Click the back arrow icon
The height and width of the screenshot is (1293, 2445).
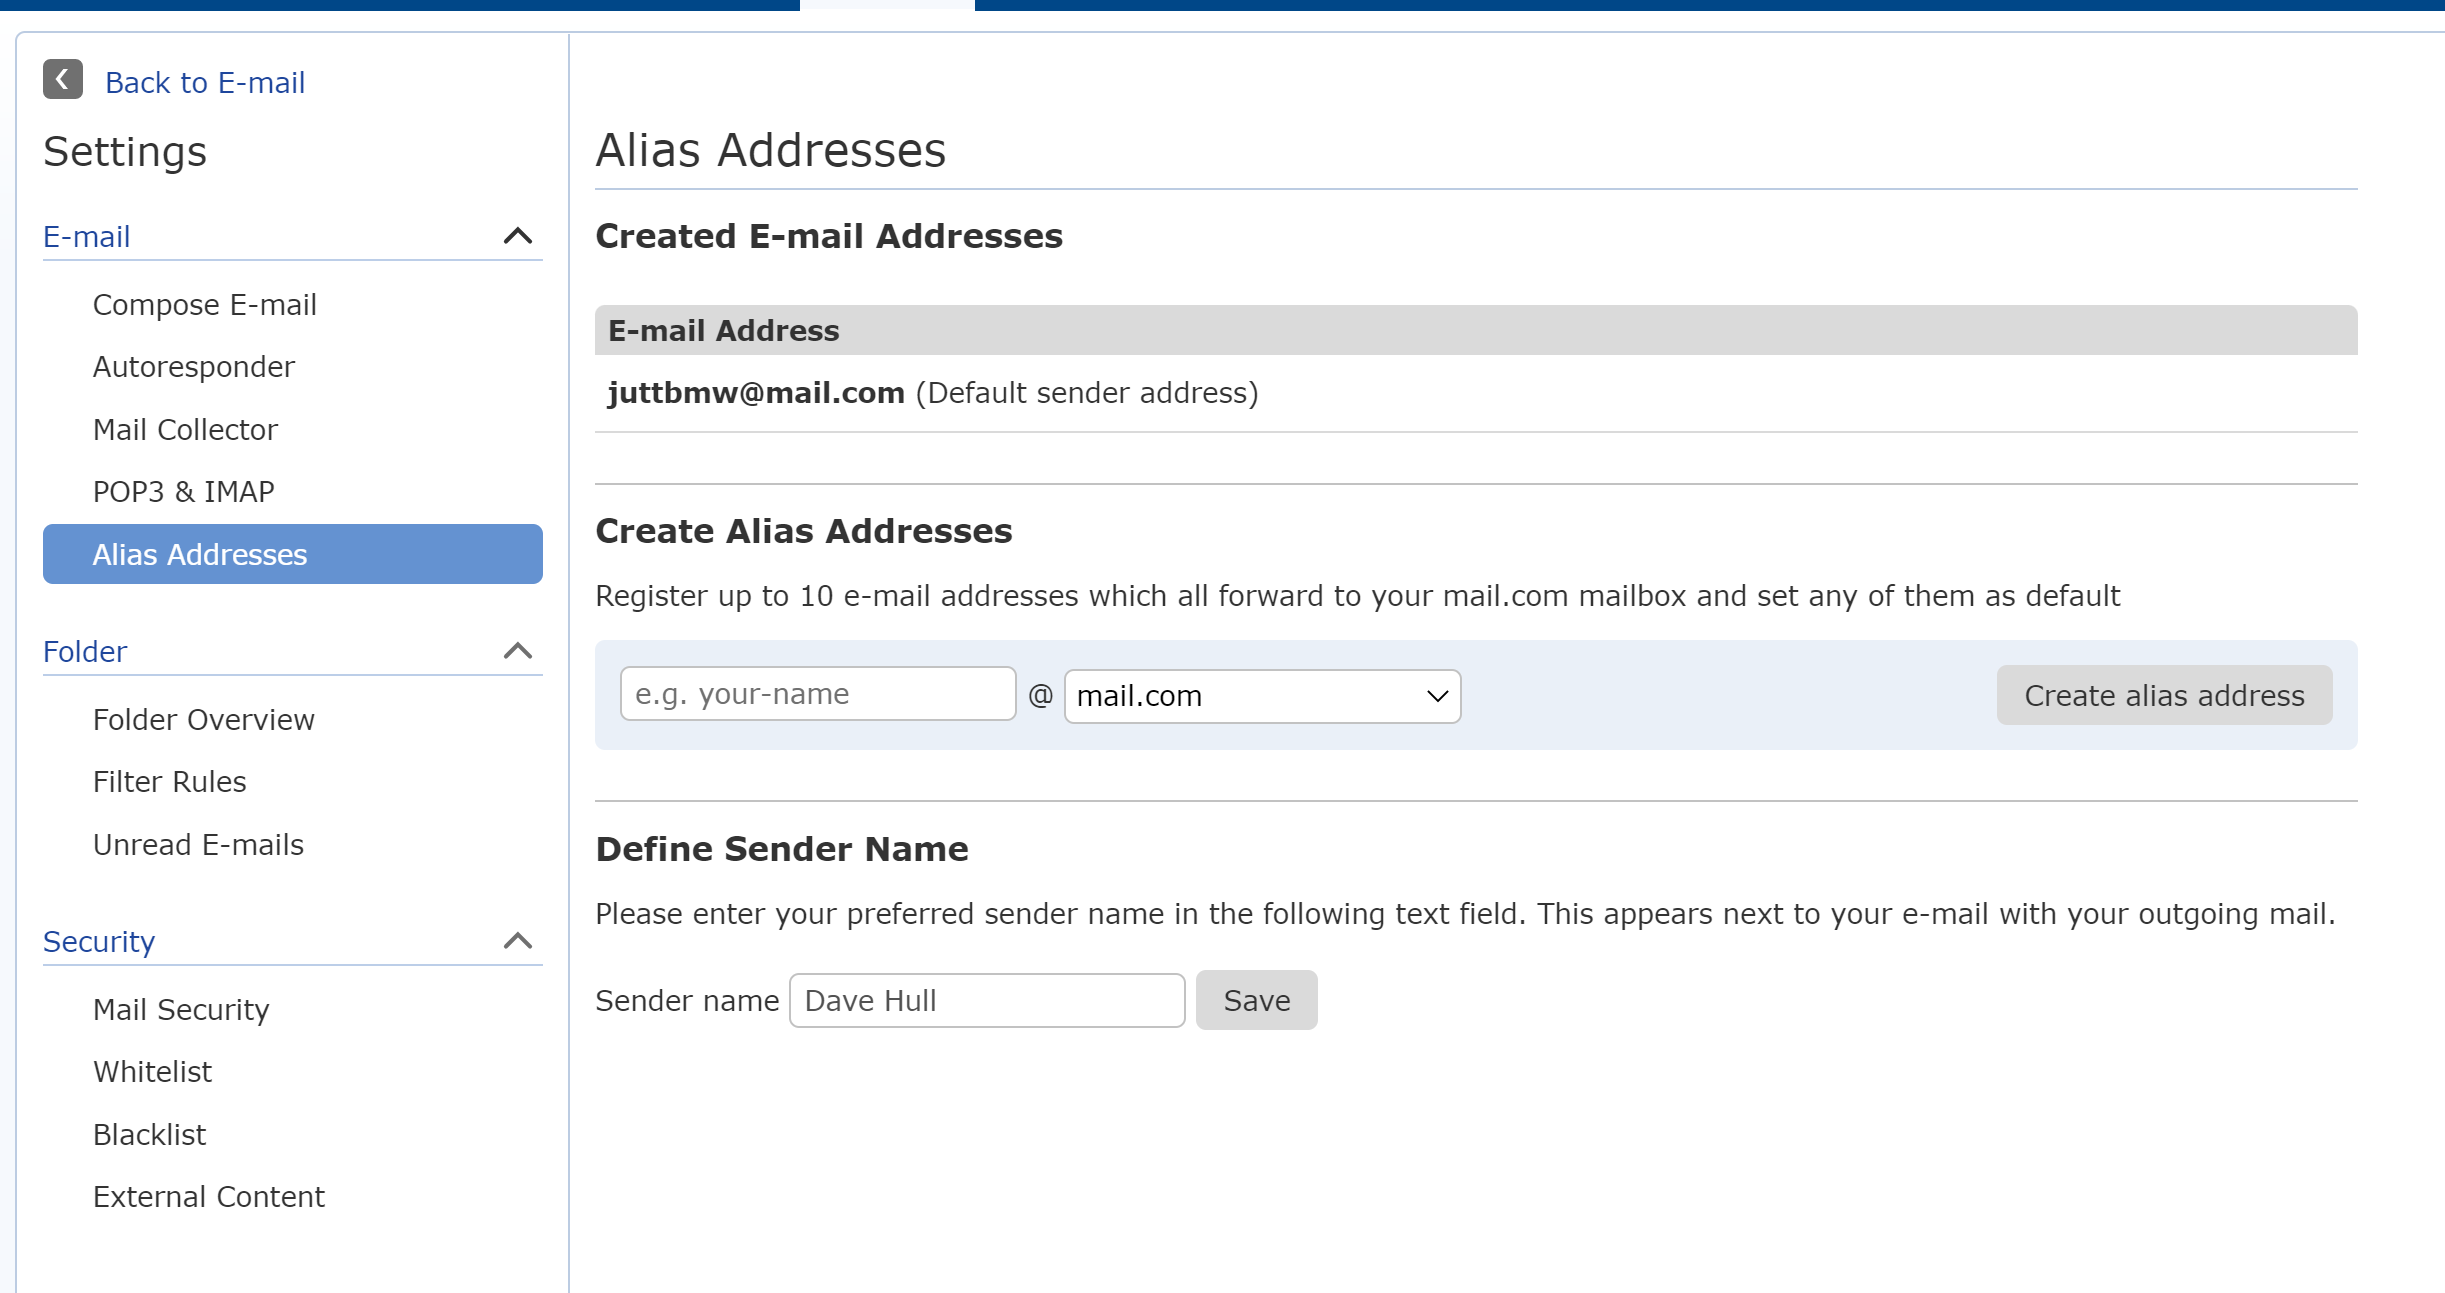click(62, 80)
